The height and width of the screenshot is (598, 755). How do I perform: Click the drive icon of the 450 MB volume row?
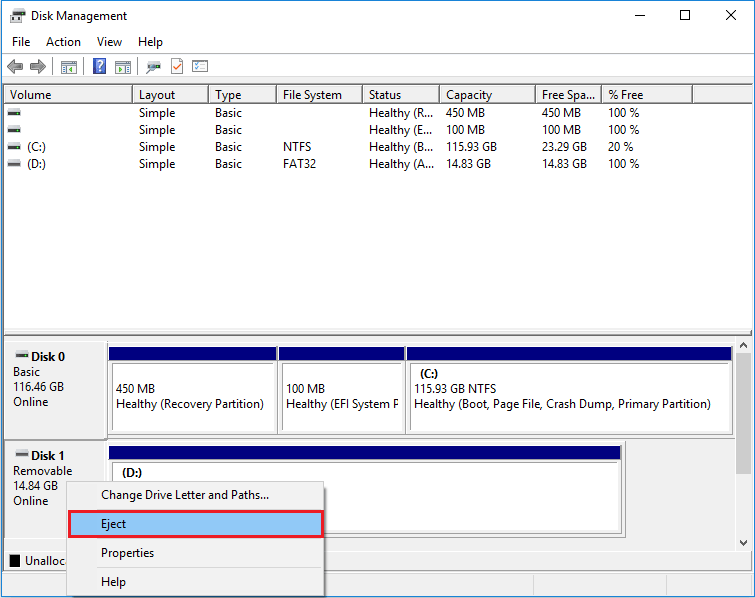[x=14, y=113]
